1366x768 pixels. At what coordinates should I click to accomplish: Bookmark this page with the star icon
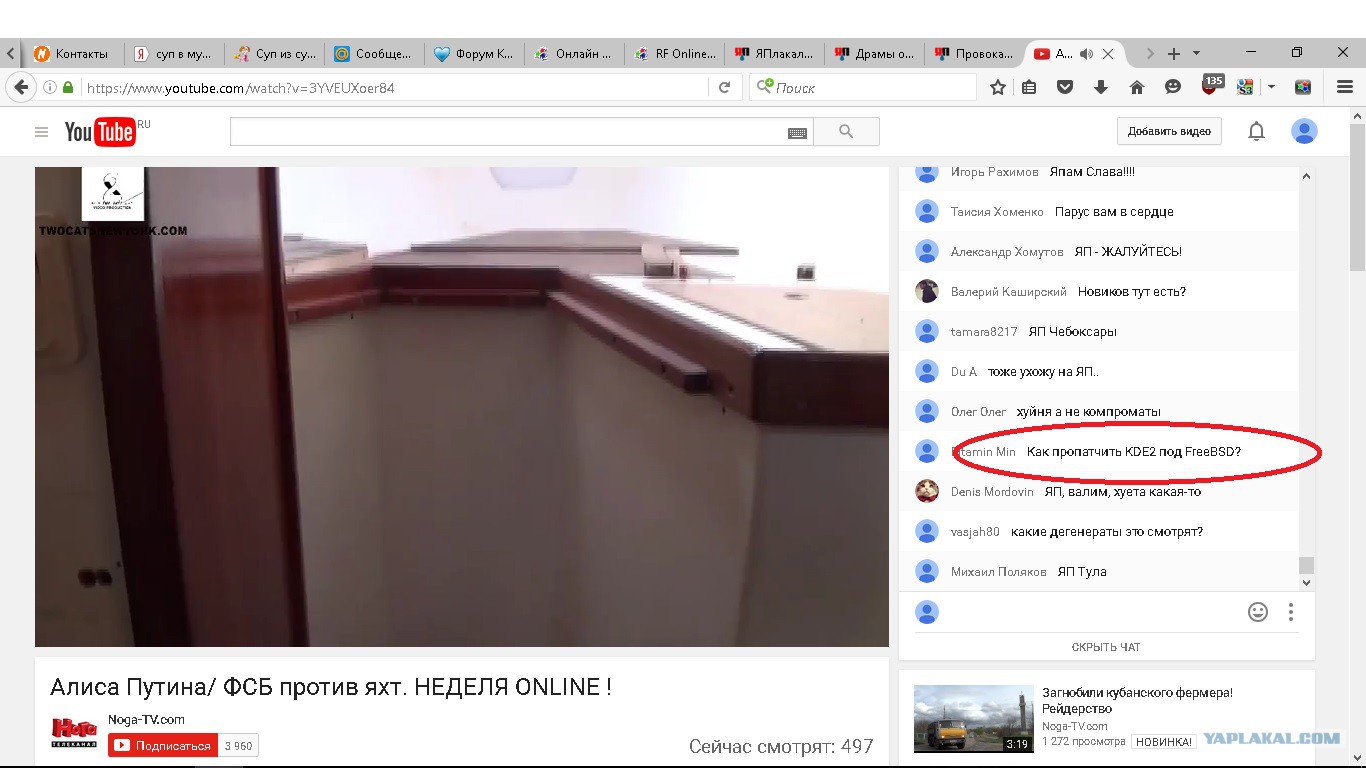pos(997,88)
